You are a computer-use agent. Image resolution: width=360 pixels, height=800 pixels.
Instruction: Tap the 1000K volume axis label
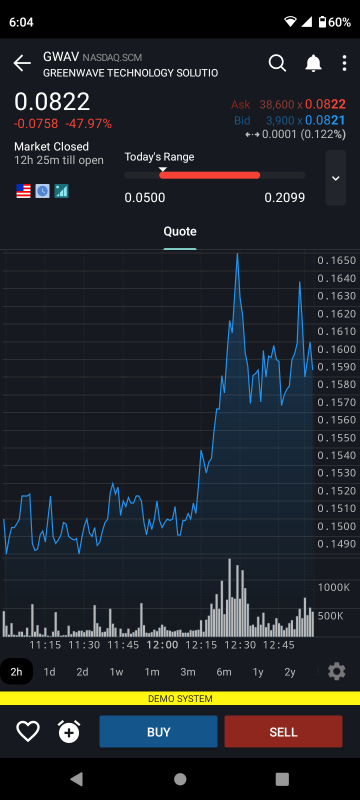pos(335,587)
